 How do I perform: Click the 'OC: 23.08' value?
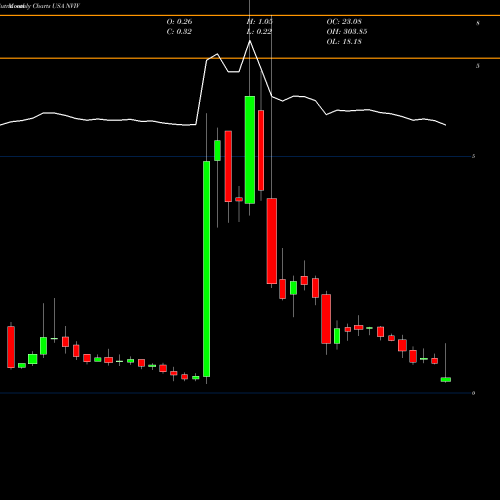point(344,22)
